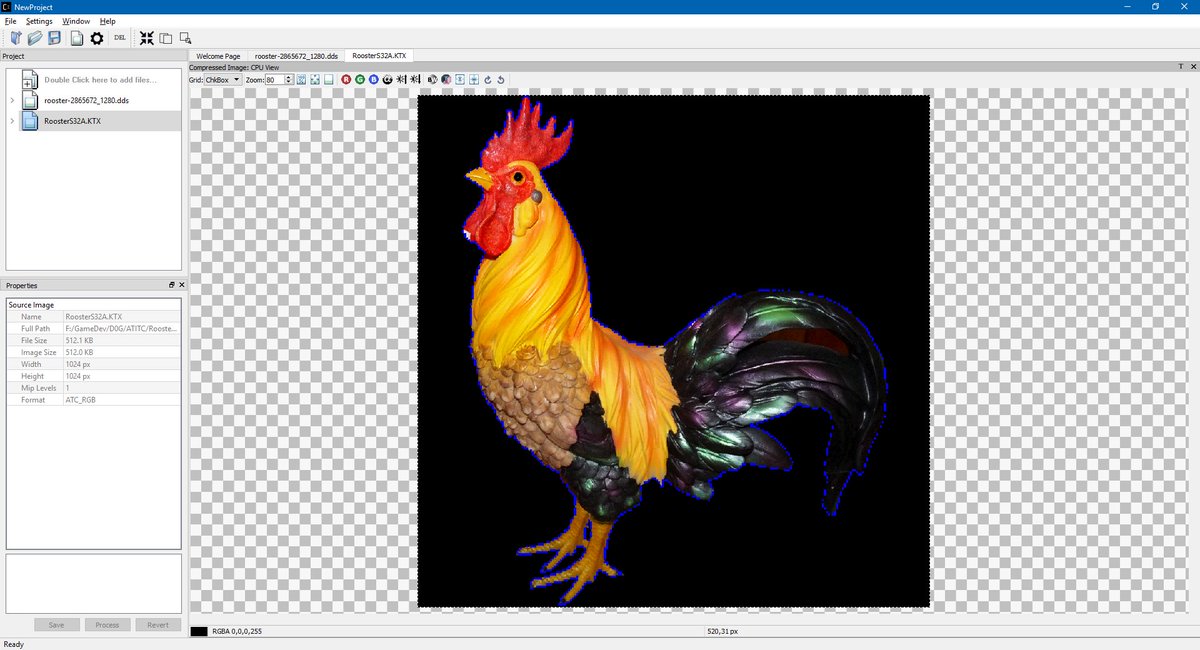Click the compress inward-arrows icon

(147, 38)
